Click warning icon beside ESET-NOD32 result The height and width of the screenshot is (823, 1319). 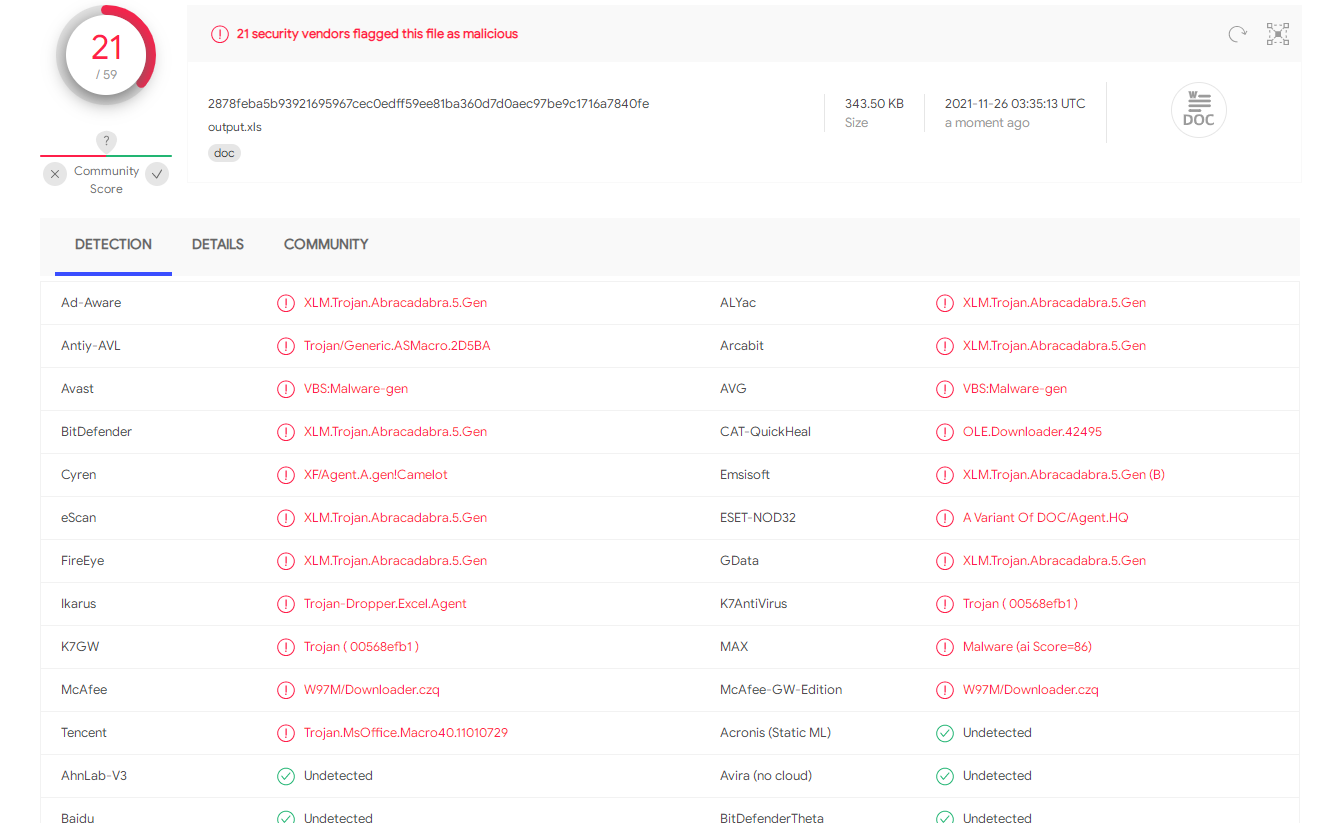[x=944, y=518]
